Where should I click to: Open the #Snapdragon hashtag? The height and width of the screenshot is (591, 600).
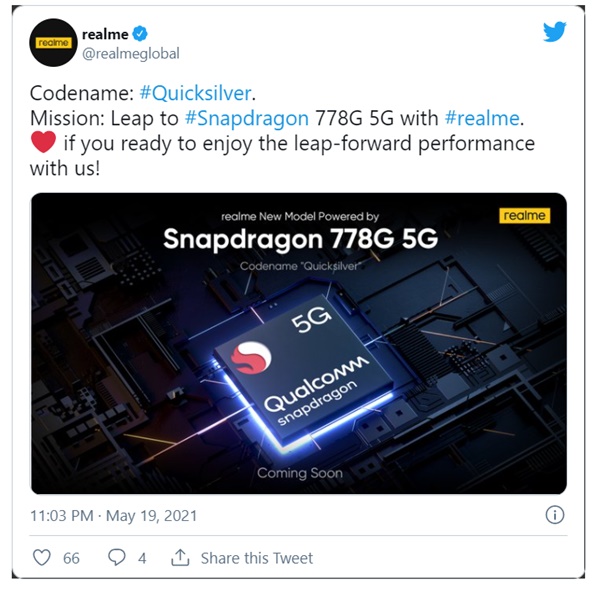(246, 118)
